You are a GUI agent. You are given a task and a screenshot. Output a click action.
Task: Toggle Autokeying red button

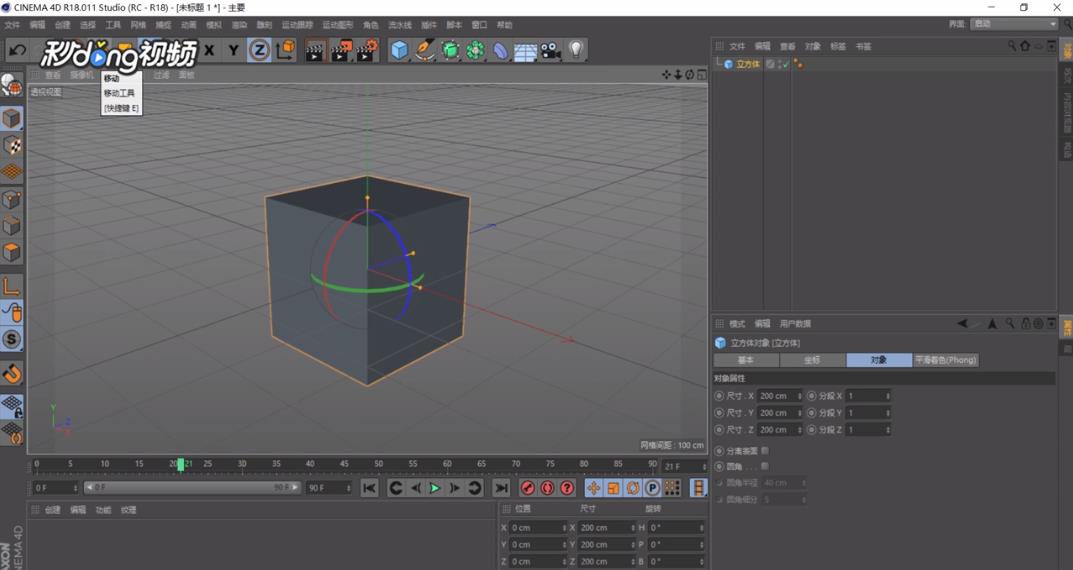(x=547, y=488)
